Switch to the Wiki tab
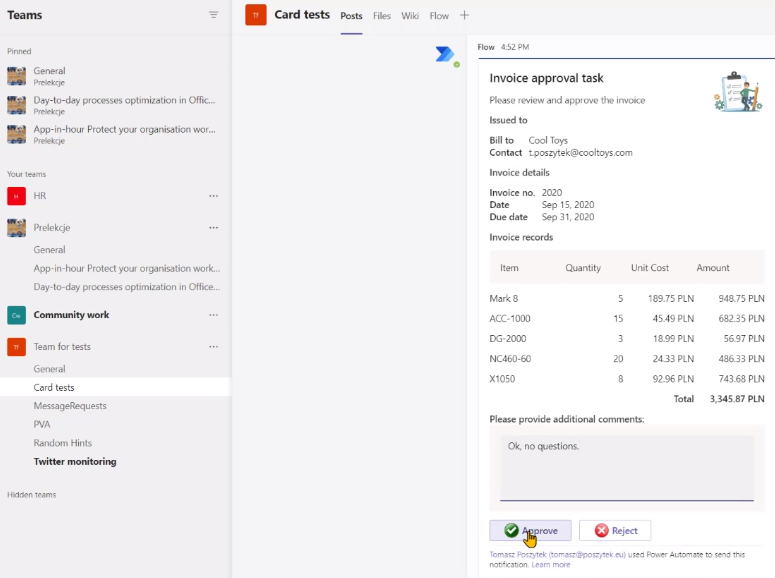This screenshot has width=775, height=578. coord(410,16)
